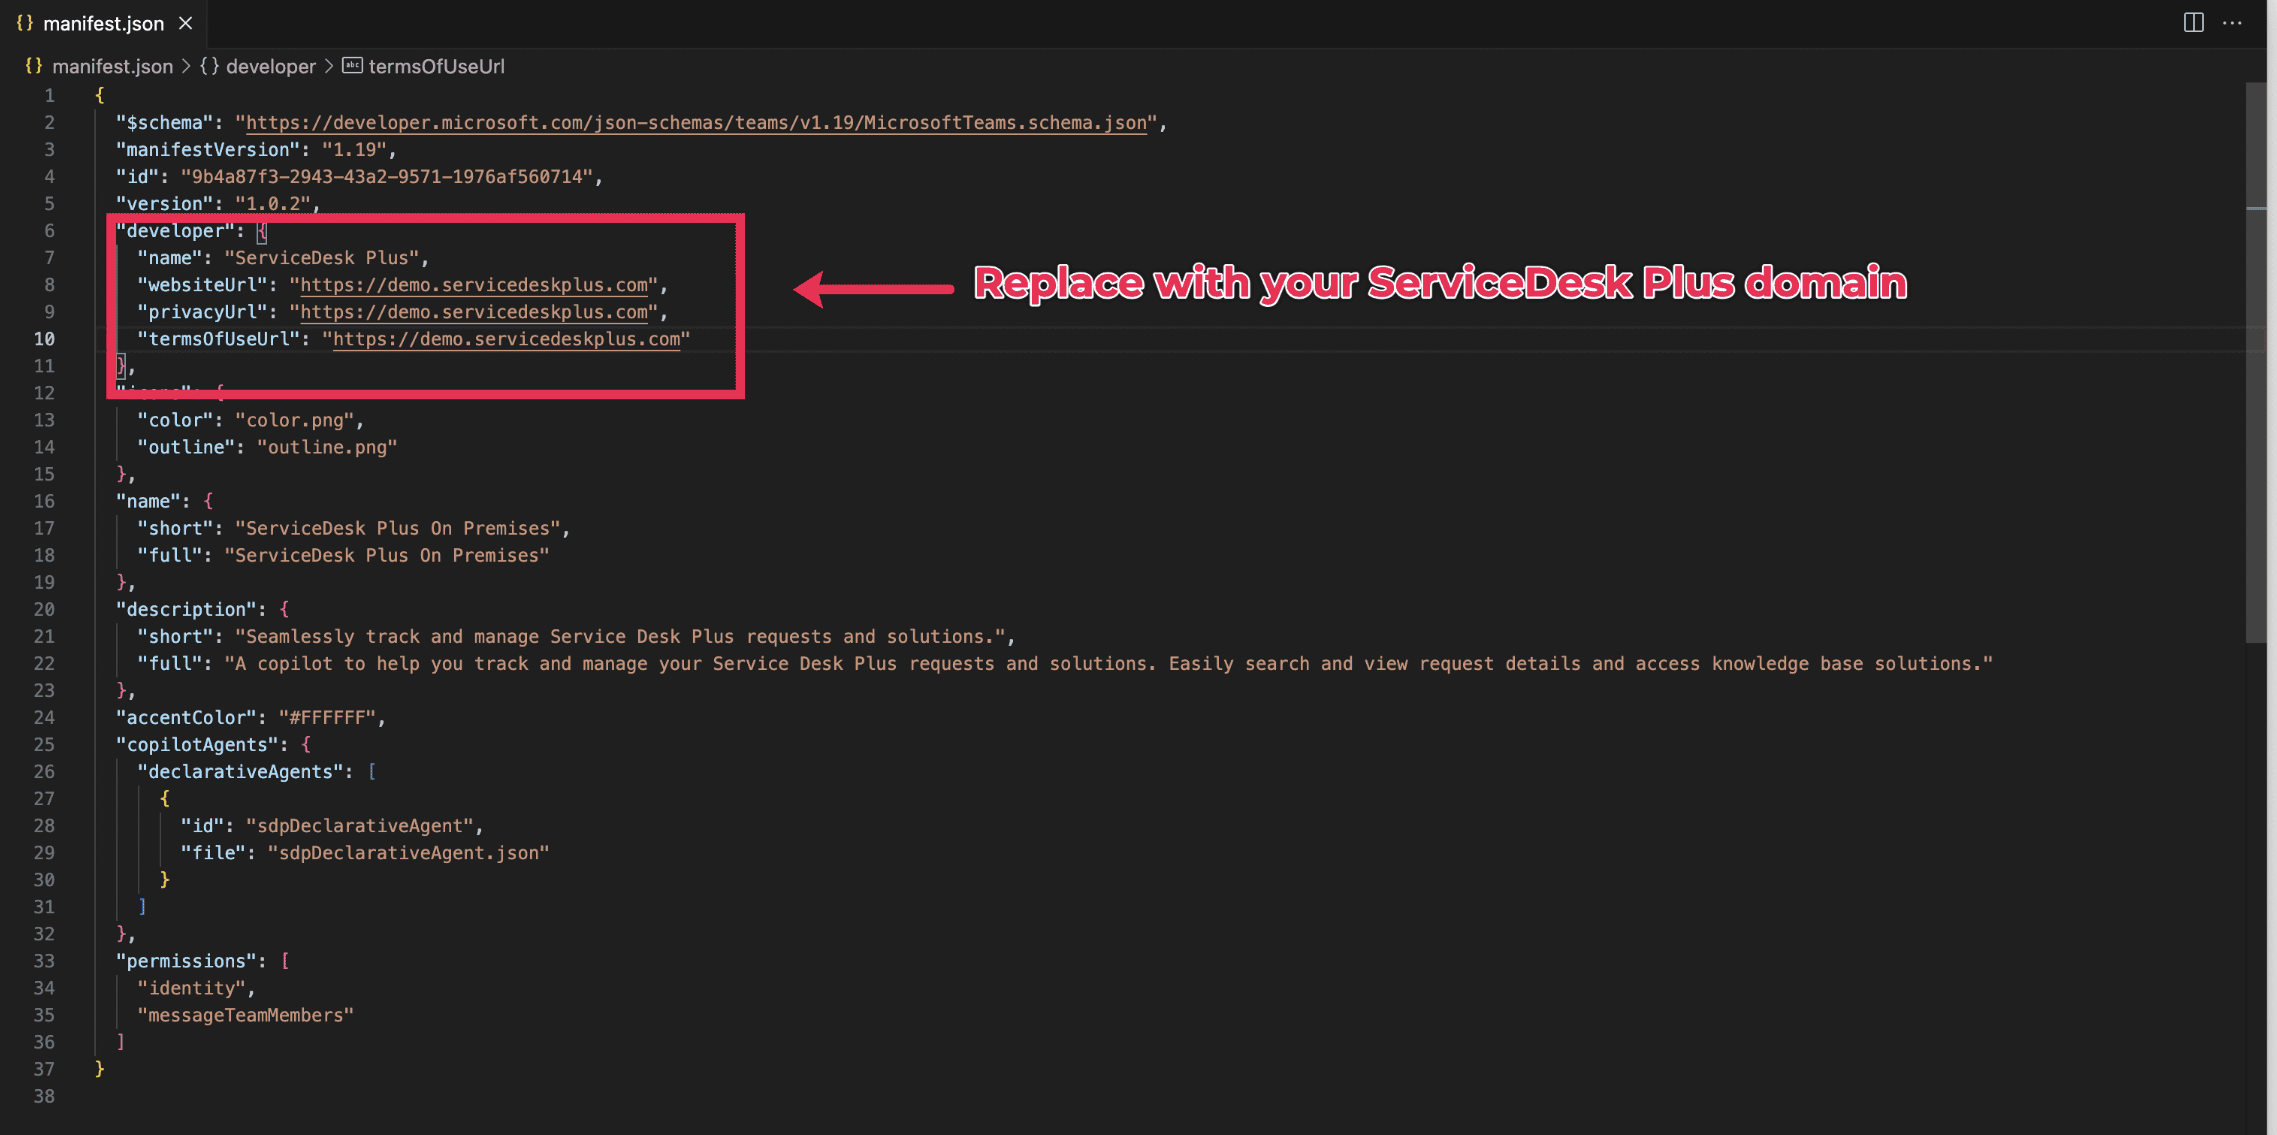
Task: Click the "copilotAgents" key
Action: point(197,745)
